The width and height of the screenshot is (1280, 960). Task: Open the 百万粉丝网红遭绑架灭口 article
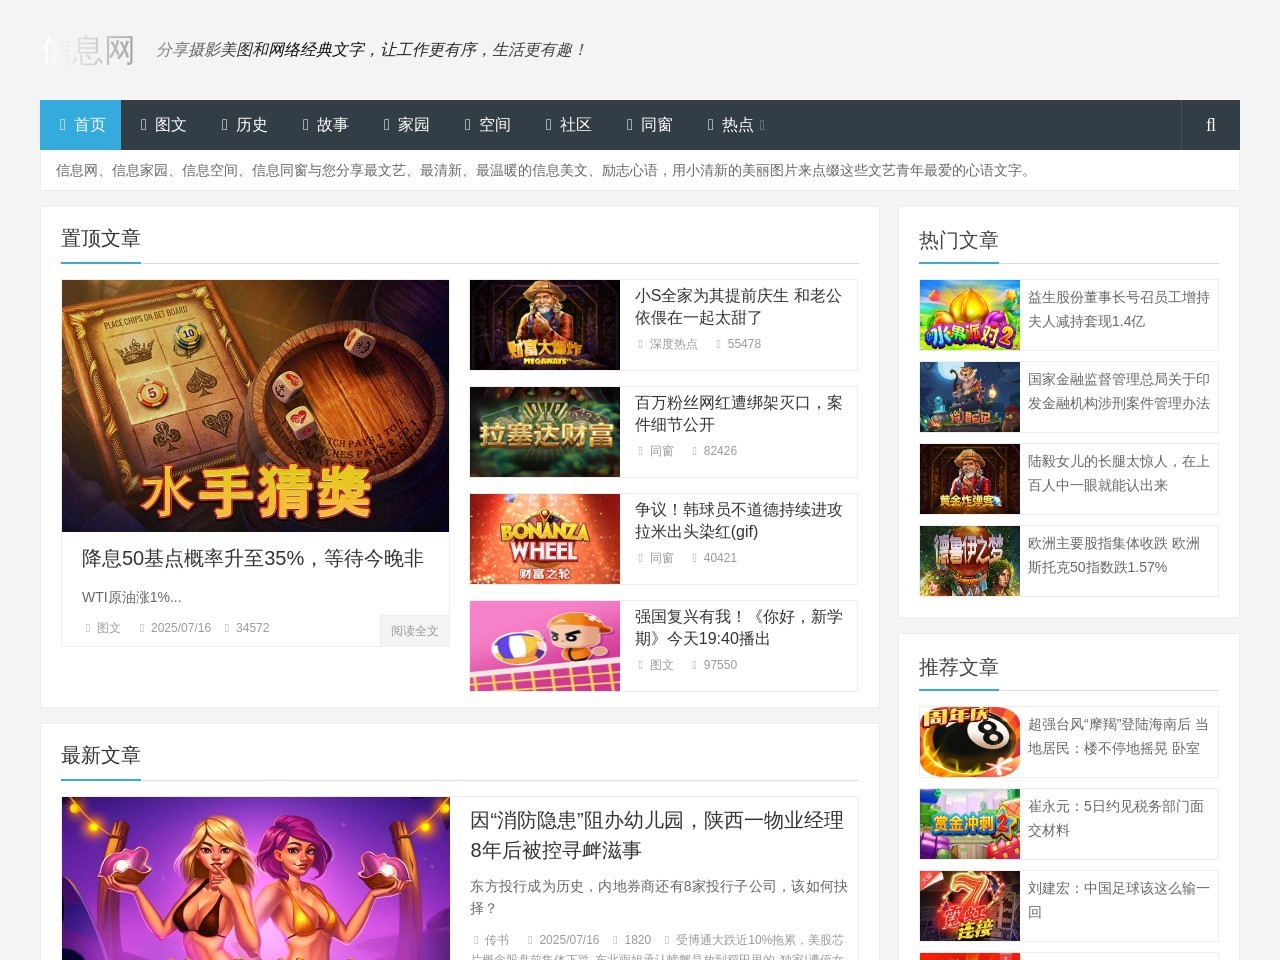pyautogui.click(x=737, y=414)
